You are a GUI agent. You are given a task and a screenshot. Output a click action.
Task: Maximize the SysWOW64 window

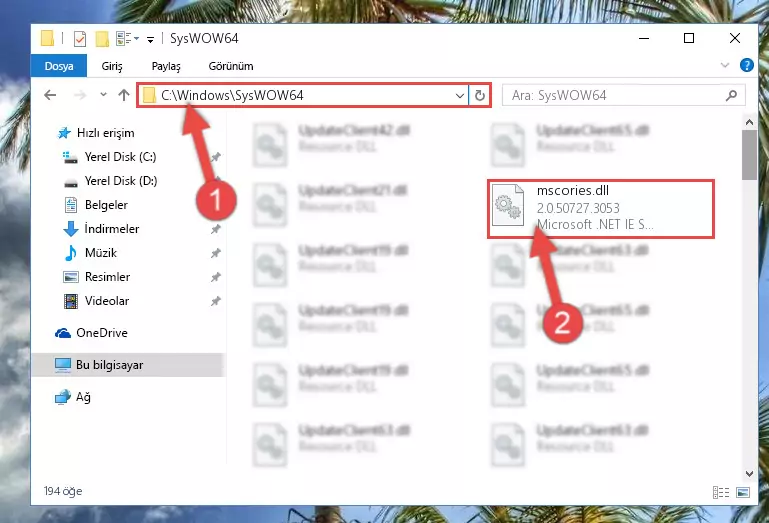coord(689,38)
